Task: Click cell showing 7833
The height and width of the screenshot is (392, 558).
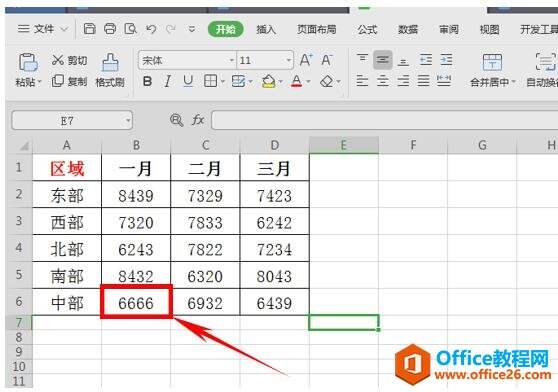Action: pyautogui.click(x=205, y=221)
